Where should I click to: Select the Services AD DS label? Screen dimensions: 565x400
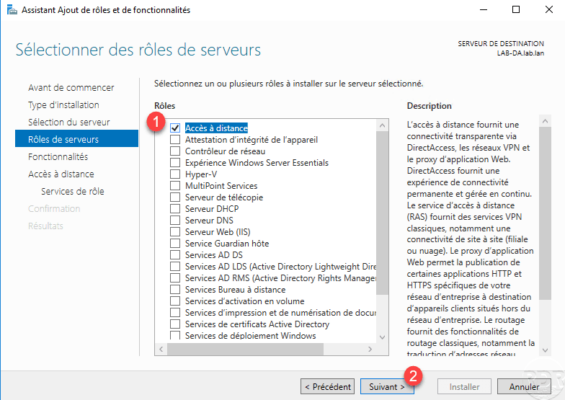tap(214, 255)
